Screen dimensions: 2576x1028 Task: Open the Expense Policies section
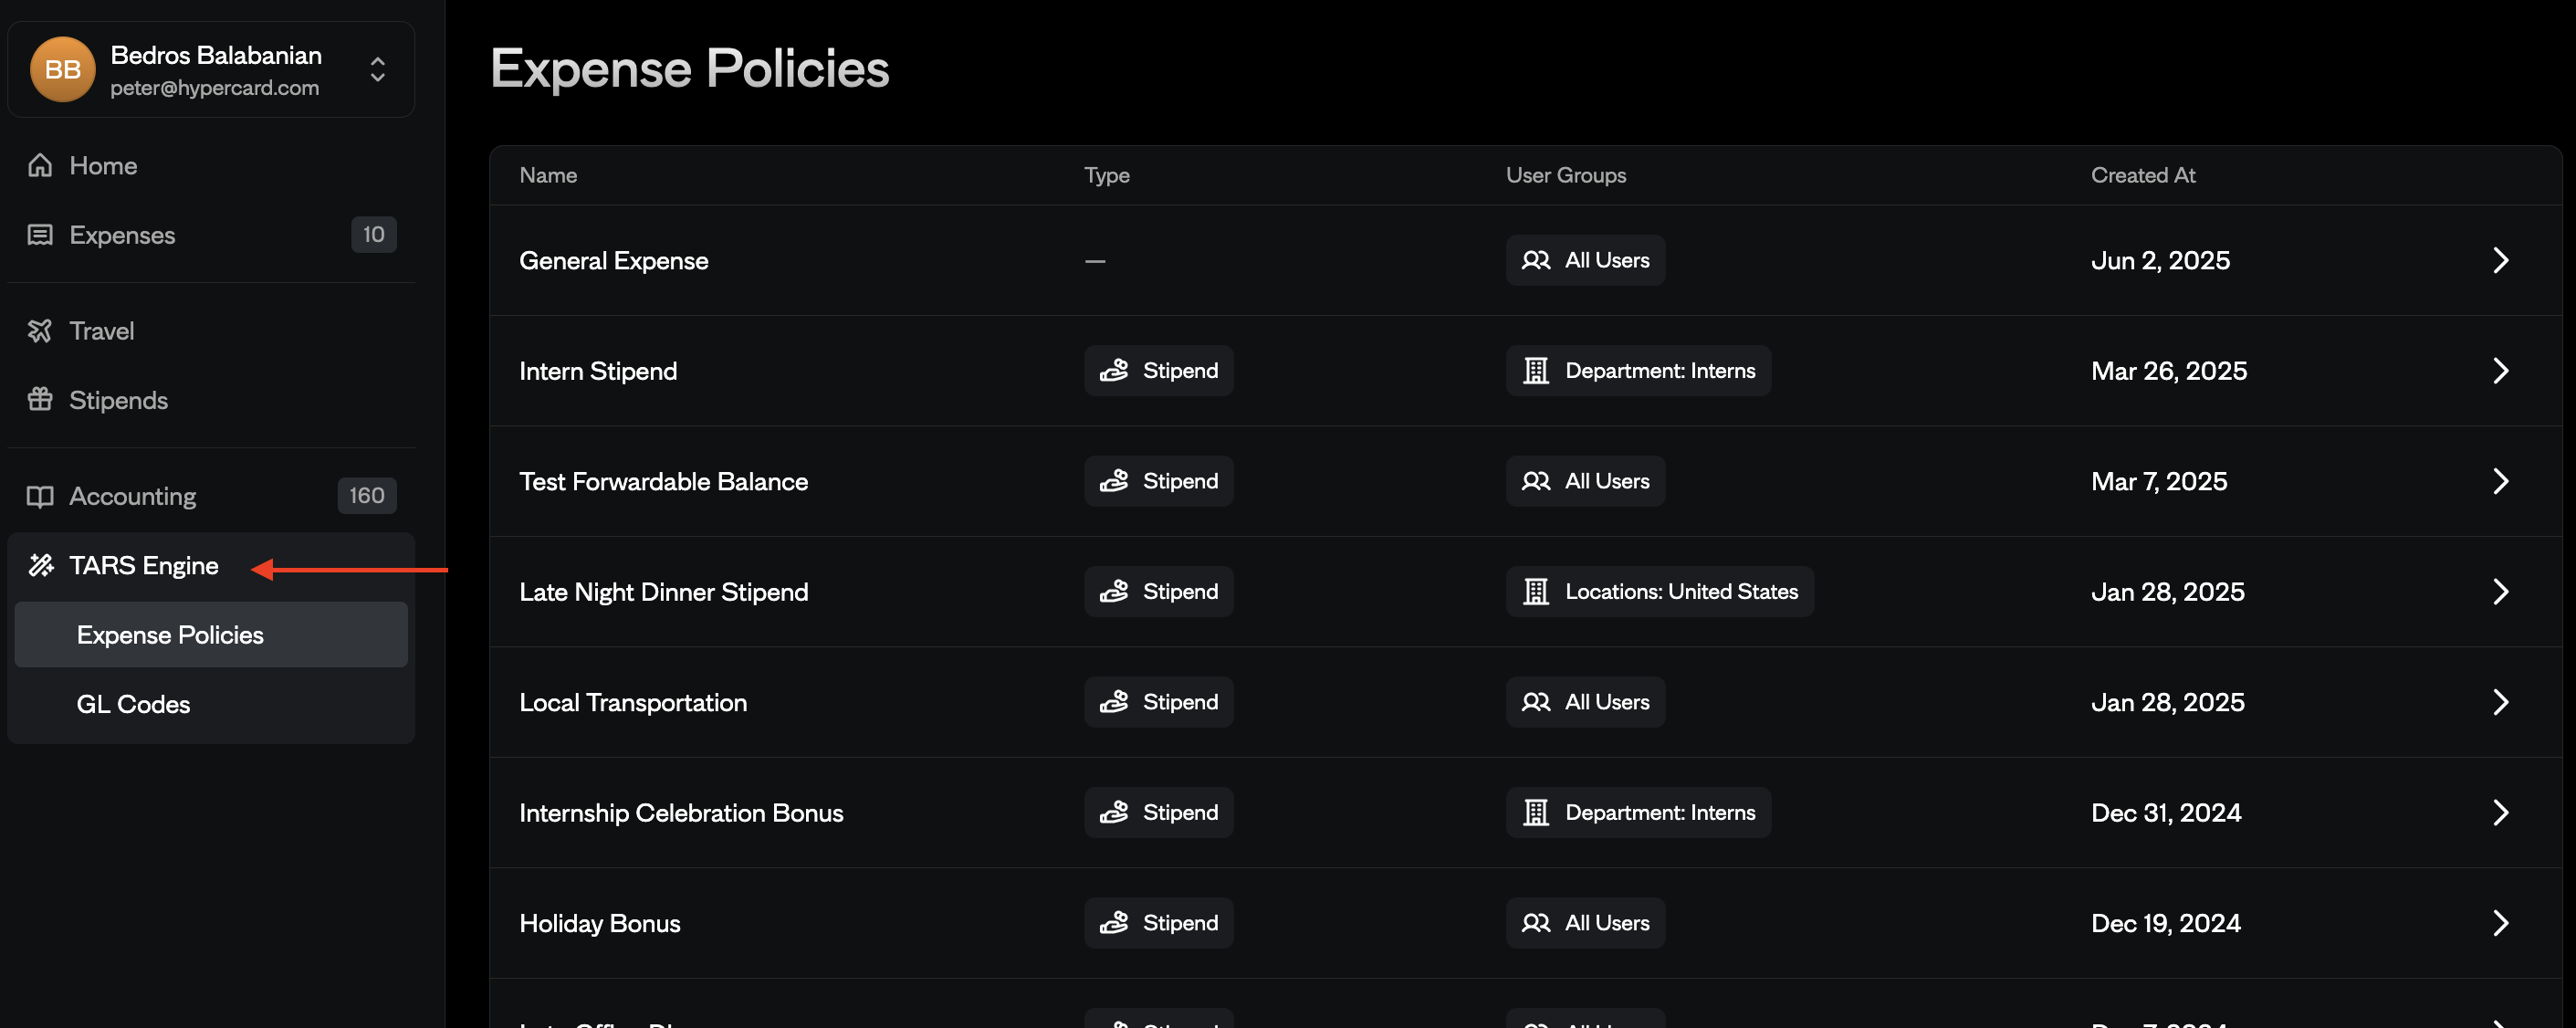[170, 634]
